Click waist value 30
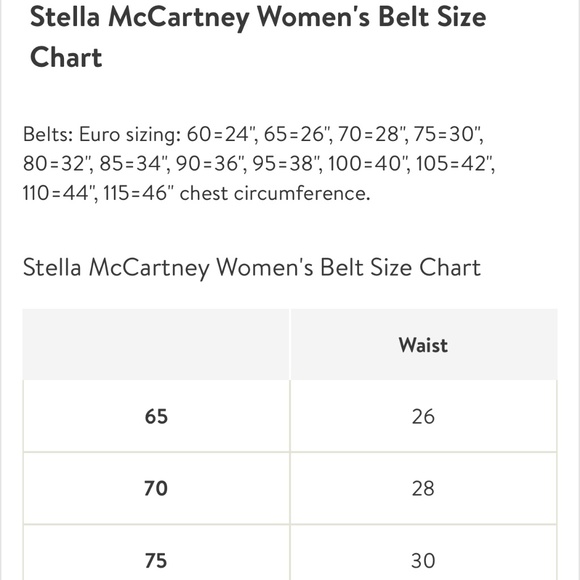 click(423, 560)
